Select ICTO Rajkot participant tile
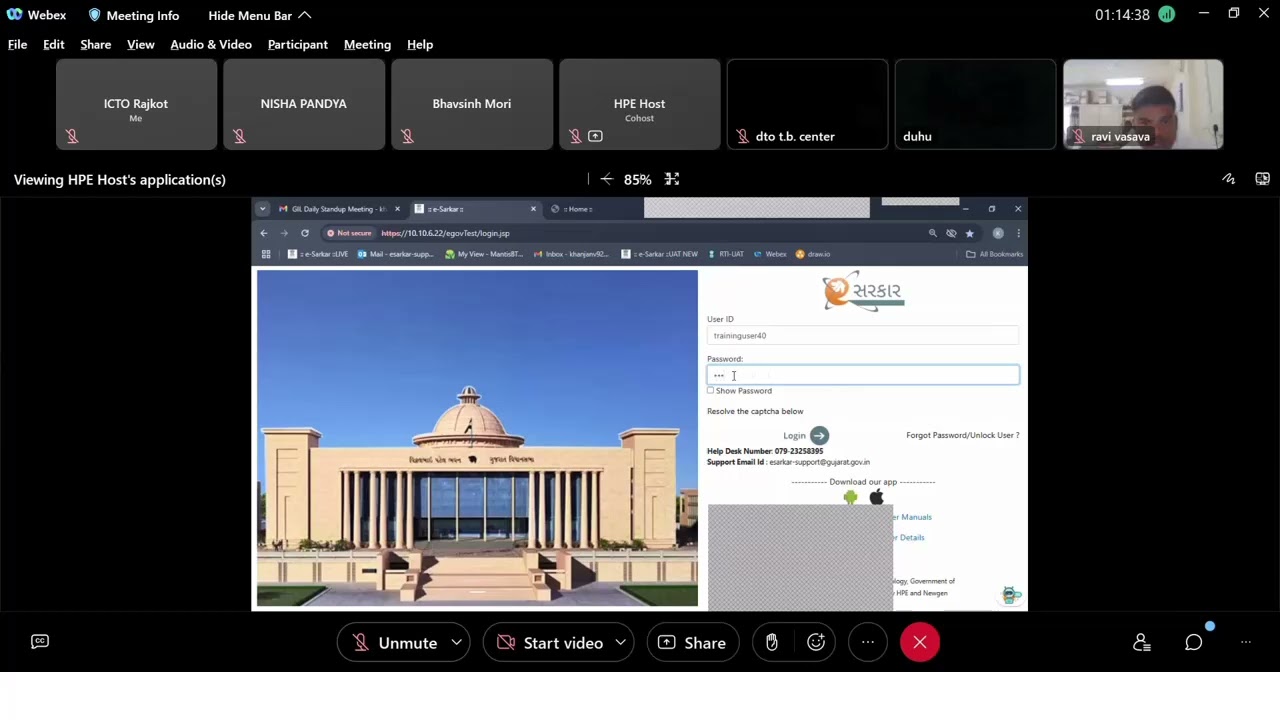Image resolution: width=1280 pixels, height=720 pixels. tap(136, 105)
